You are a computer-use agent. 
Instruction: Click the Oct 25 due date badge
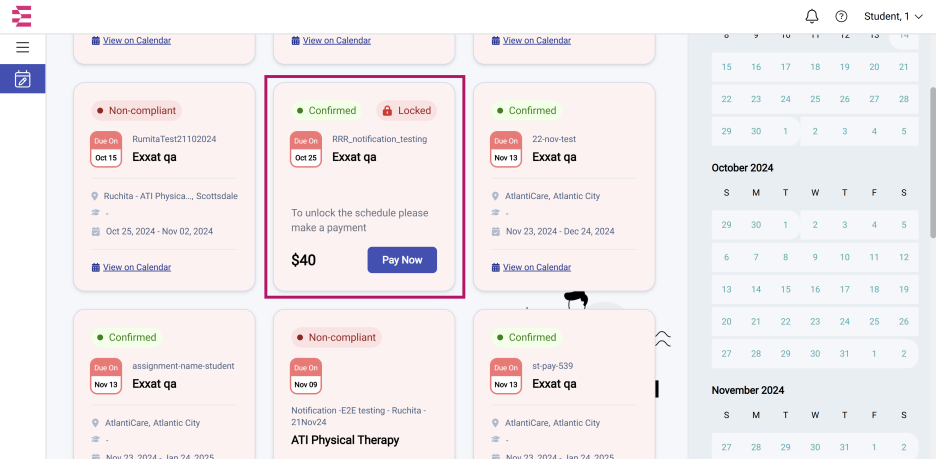[x=306, y=149]
